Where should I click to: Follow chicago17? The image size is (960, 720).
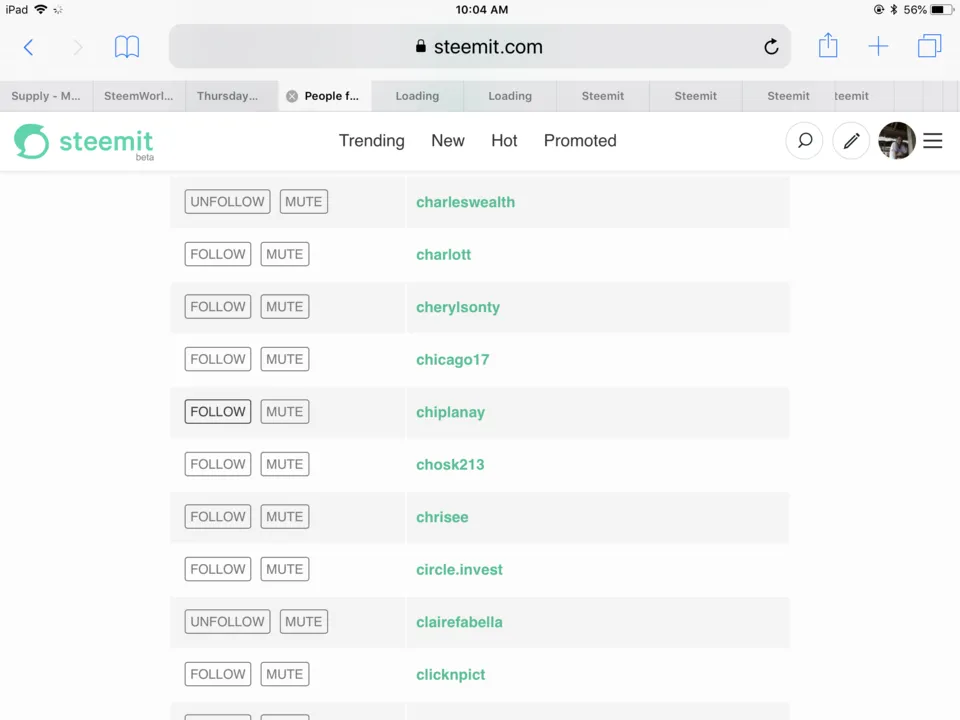coord(218,359)
